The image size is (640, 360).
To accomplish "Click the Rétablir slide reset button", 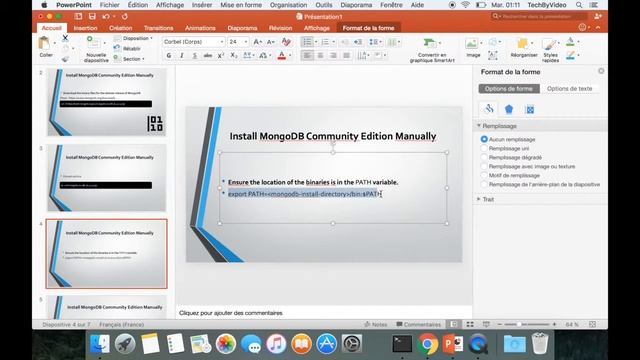I will (127, 49).
